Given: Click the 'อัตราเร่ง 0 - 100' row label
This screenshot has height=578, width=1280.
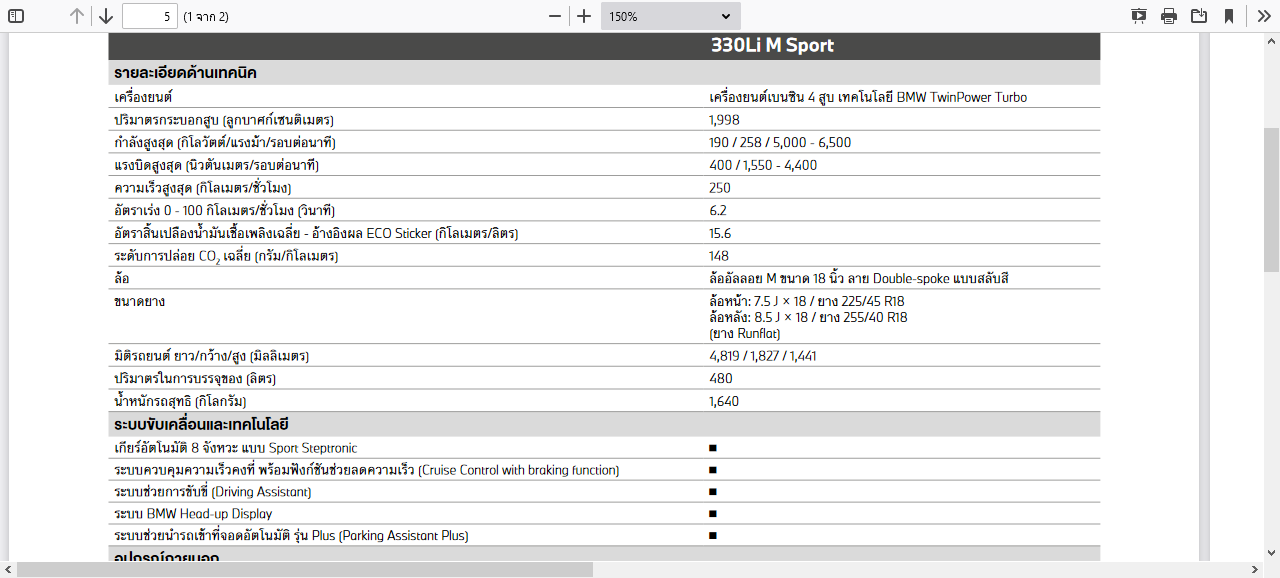Looking at the screenshot, I should [x=225, y=210].
